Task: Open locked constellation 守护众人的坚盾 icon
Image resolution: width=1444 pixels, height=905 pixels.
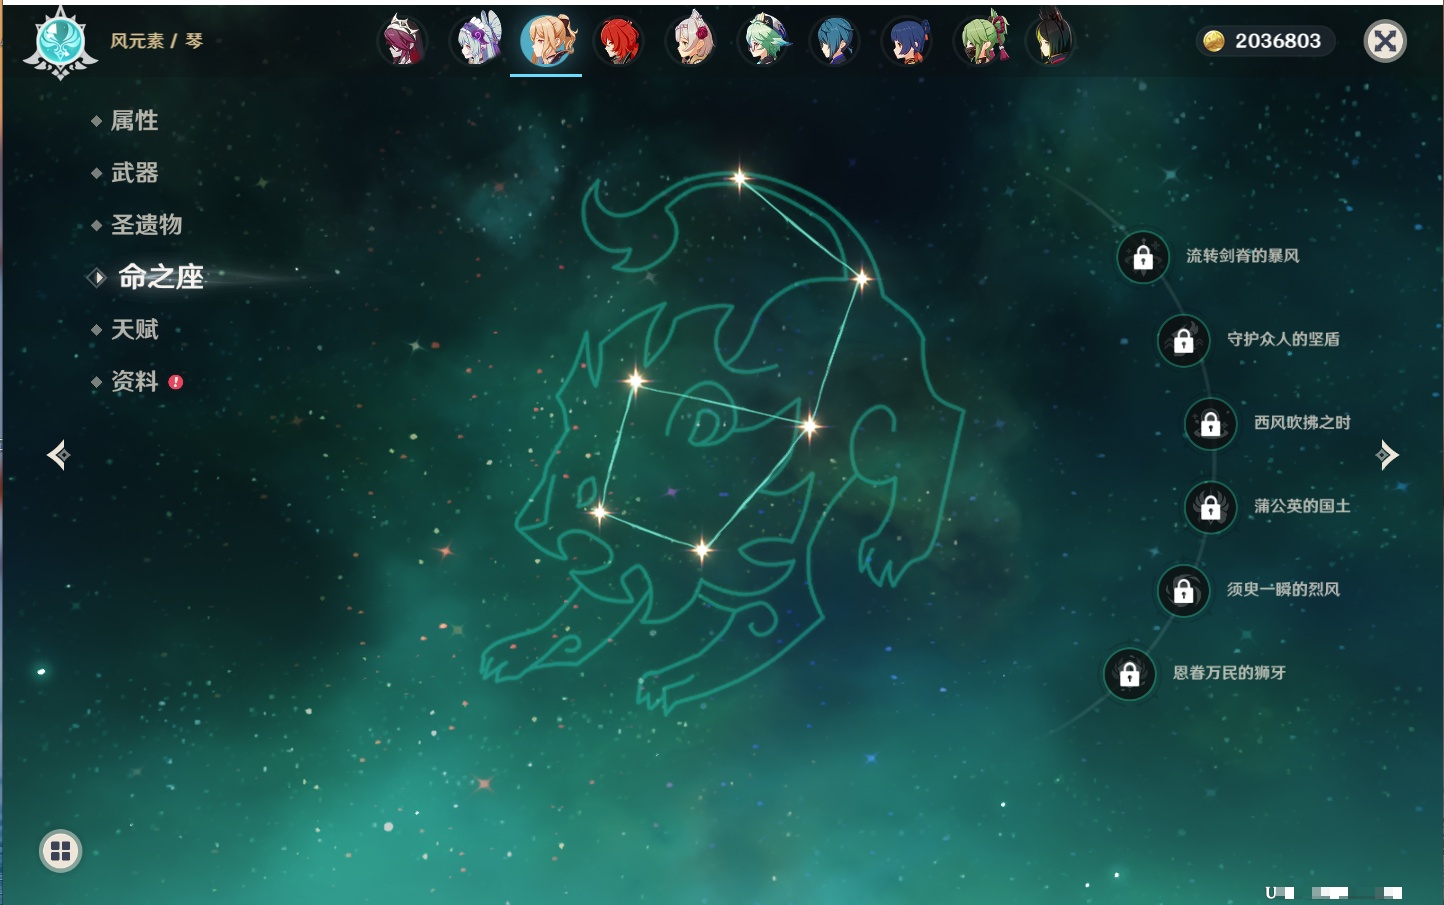Action: coord(1184,341)
